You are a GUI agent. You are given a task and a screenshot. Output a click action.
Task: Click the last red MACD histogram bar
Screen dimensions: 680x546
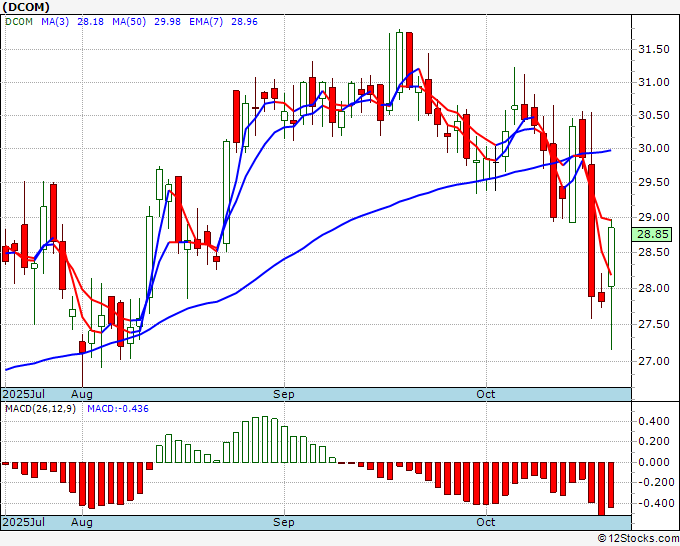(x=611, y=485)
